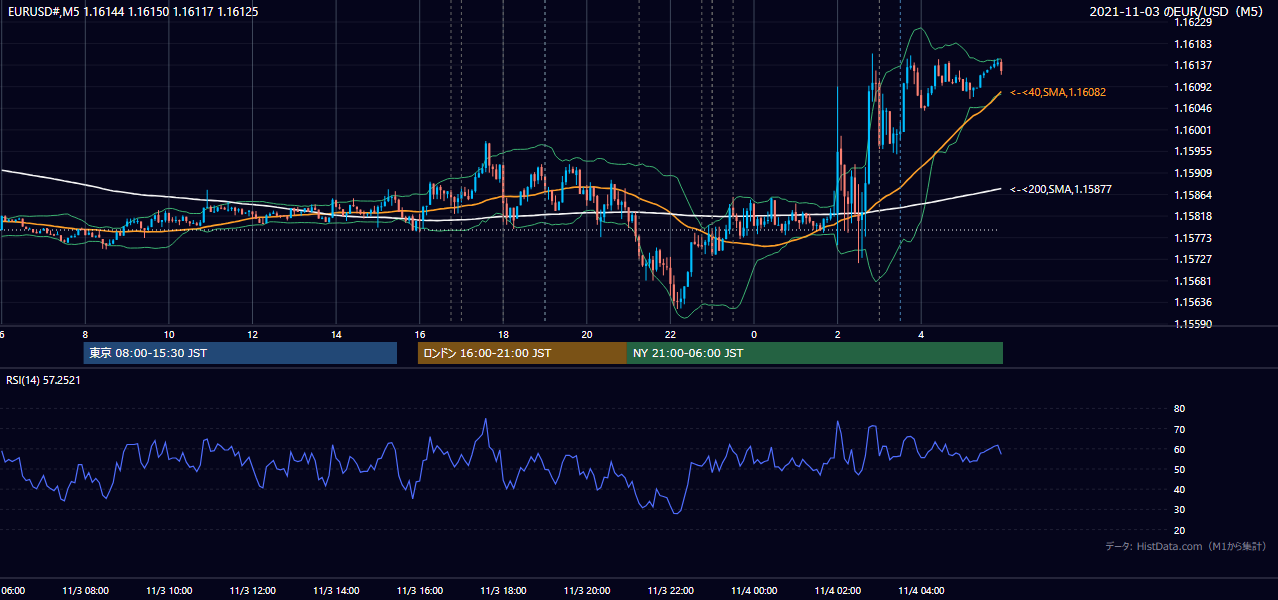Screen dimensions: 1278x600
Task: Click bottom time label 11/3 16:00
Action: click(420, 590)
